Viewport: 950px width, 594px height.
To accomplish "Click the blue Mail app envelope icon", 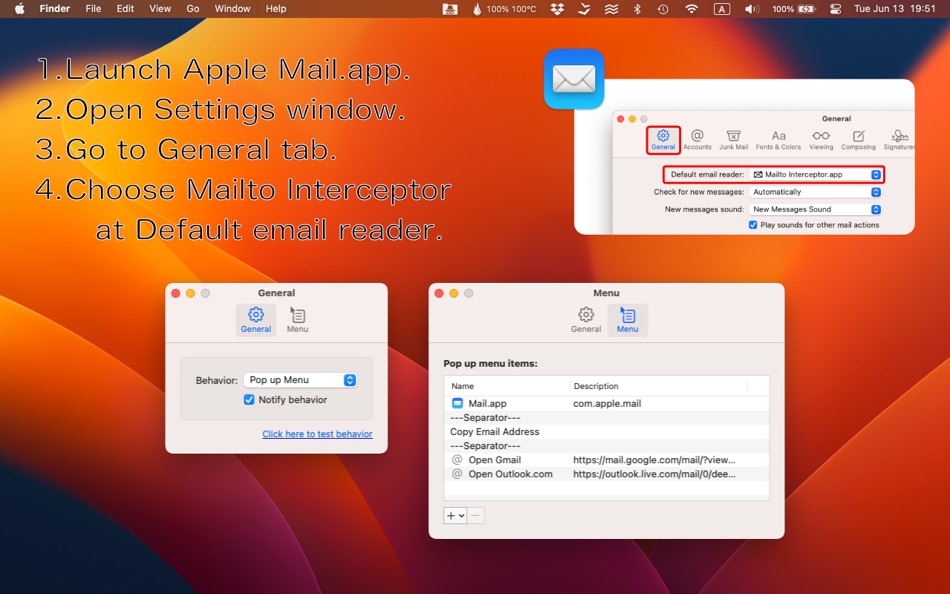I will tap(574, 79).
